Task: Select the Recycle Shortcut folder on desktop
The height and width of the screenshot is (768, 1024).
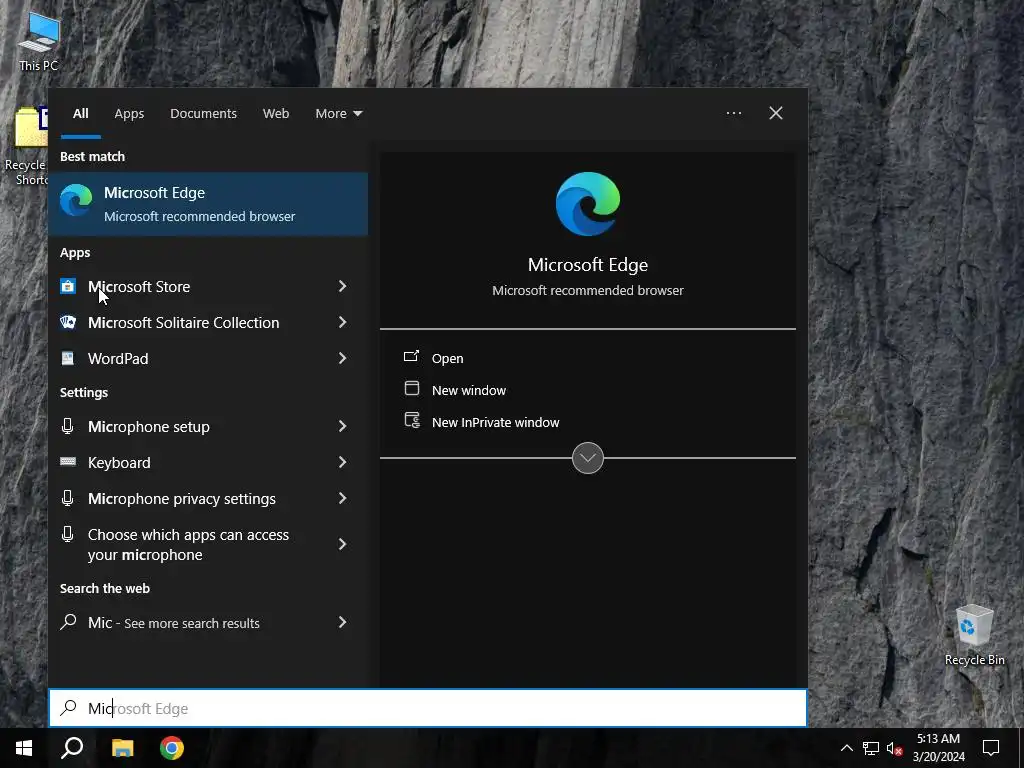Action: tap(26, 146)
